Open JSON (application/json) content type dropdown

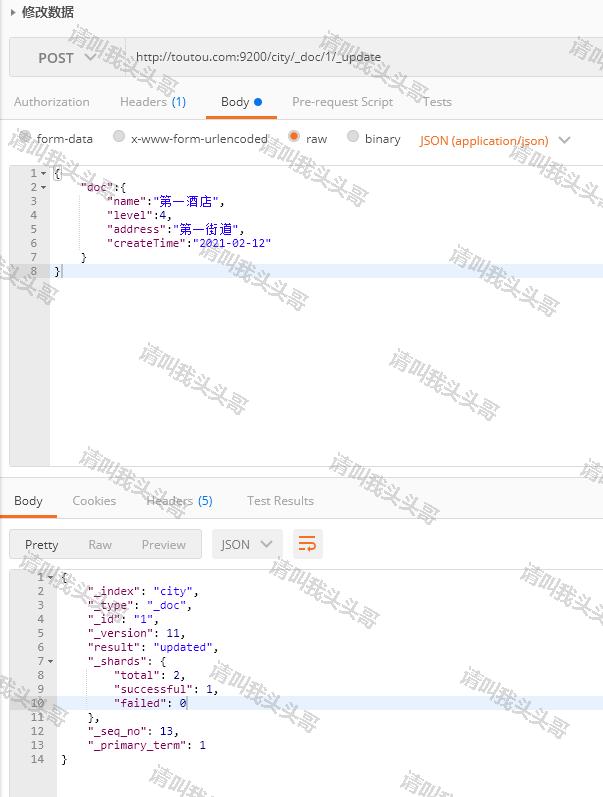click(495, 140)
